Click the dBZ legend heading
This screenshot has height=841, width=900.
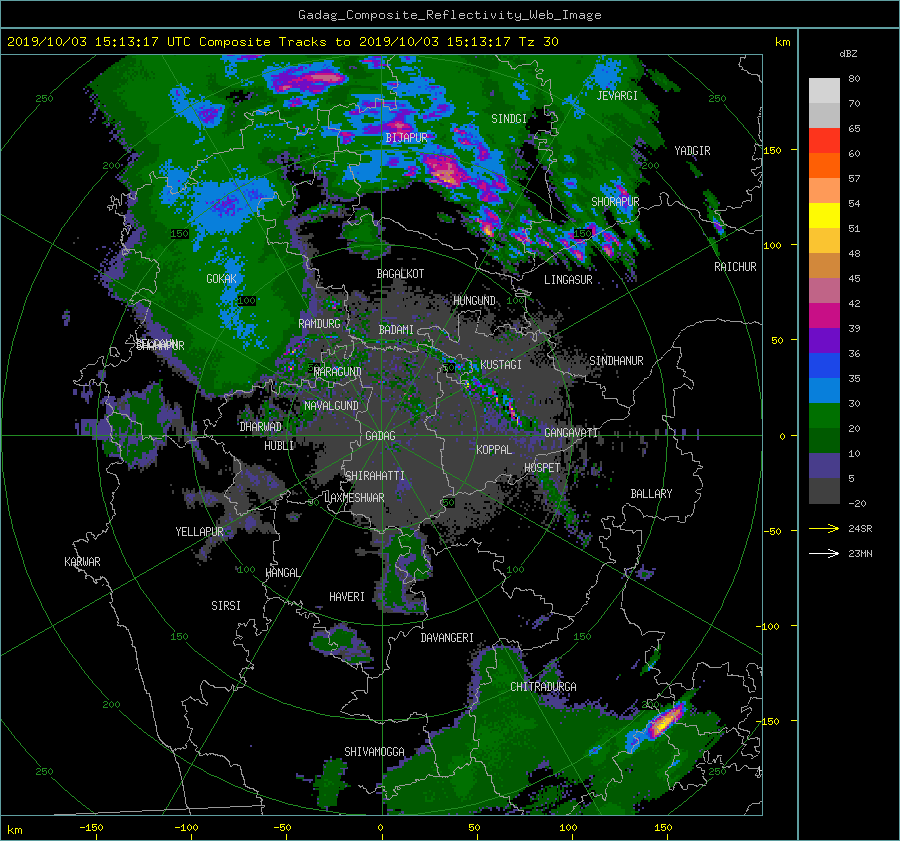coord(848,54)
